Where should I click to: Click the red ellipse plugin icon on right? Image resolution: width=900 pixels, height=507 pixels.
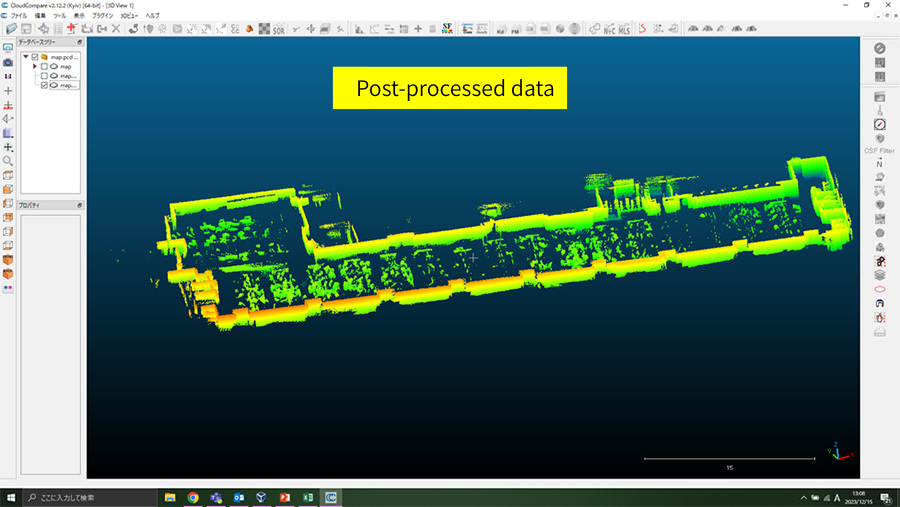[x=879, y=289]
